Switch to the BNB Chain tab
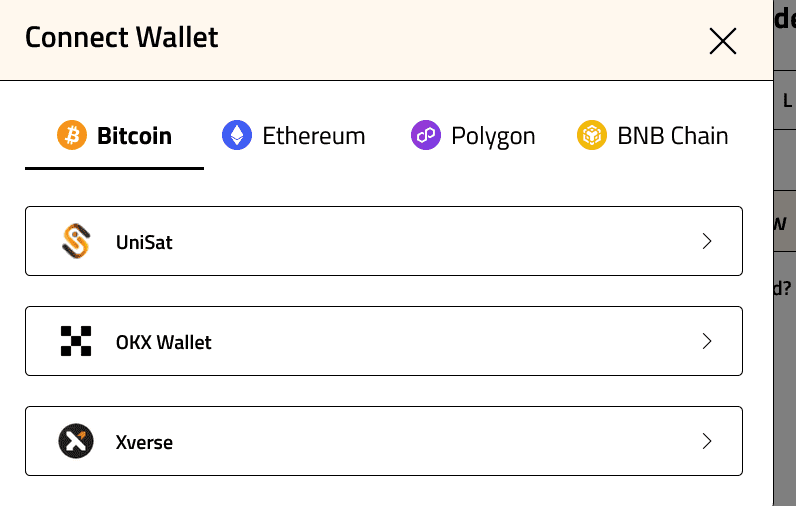The width and height of the screenshot is (796, 506). pyautogui.click(x=672, y=136)
